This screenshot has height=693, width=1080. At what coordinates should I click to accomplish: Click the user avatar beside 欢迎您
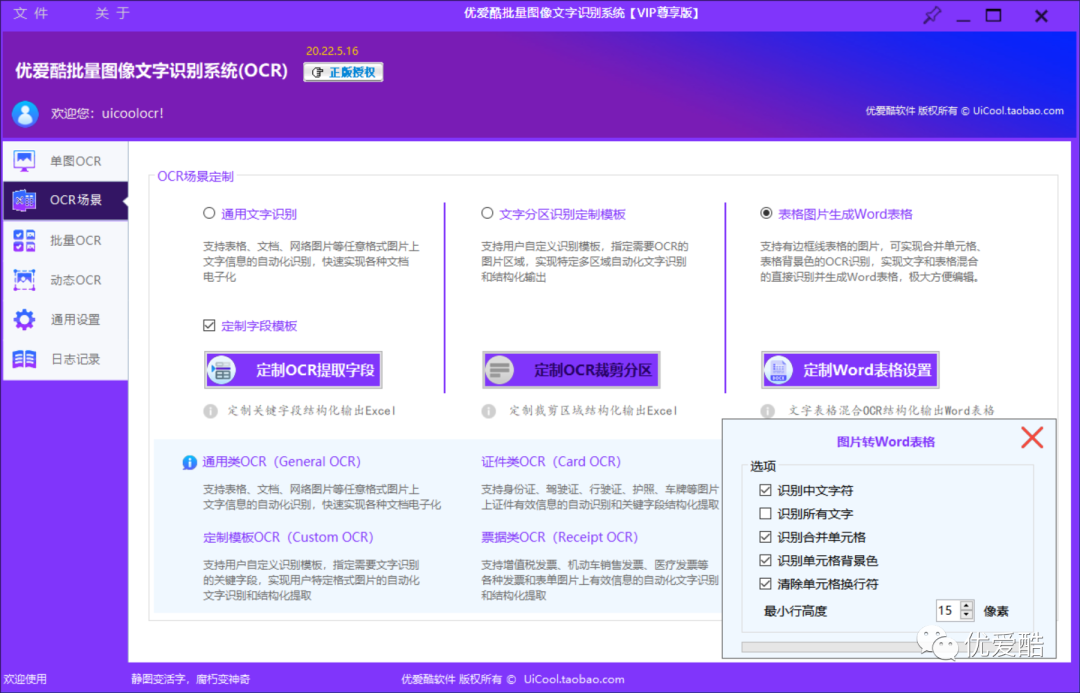[24, 113]
